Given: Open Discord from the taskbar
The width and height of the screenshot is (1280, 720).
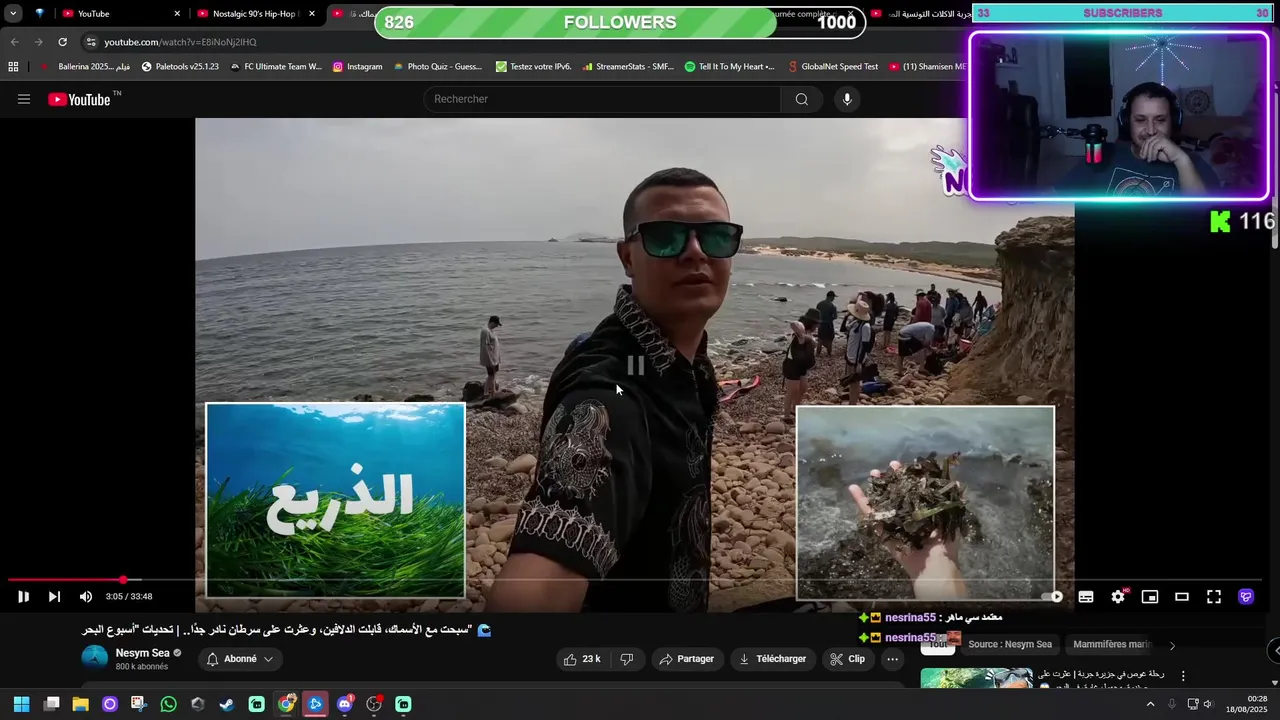Looking at the screenshot, I should [x=345, y=704].
